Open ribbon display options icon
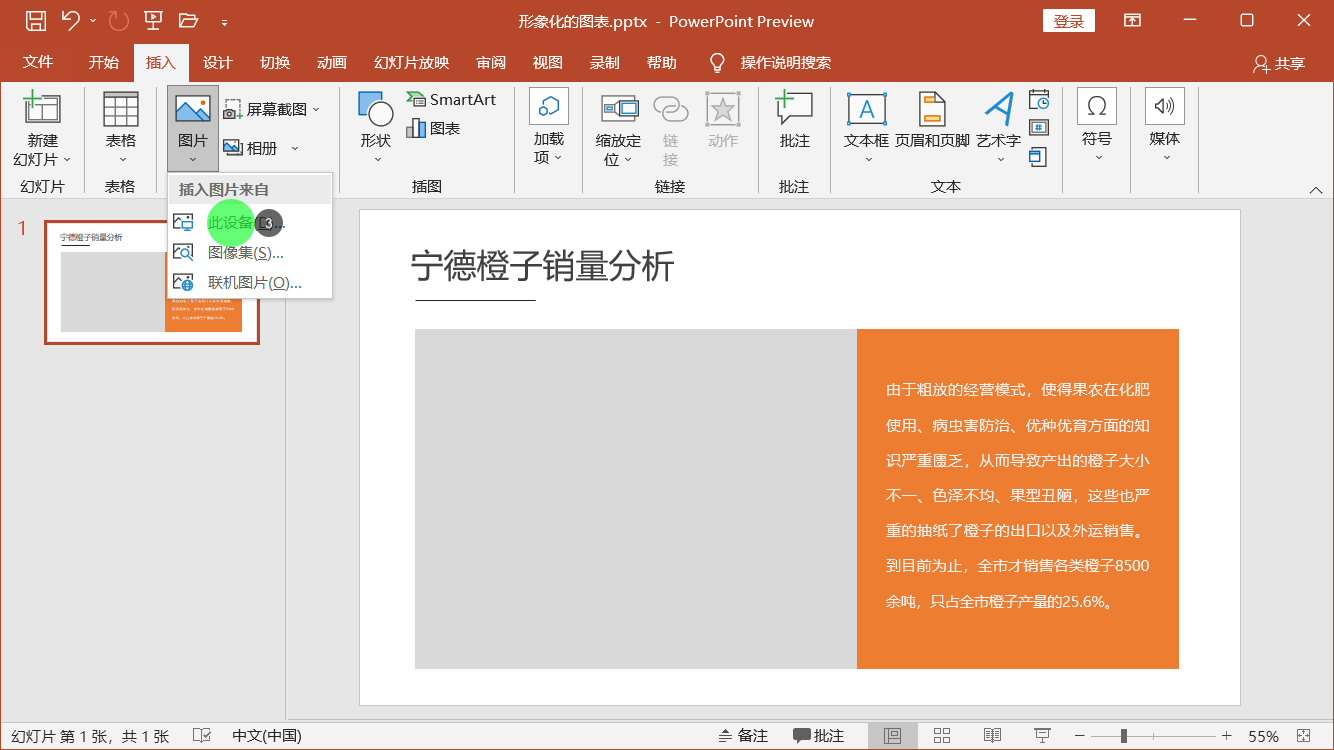 (x=1132, y=20)
